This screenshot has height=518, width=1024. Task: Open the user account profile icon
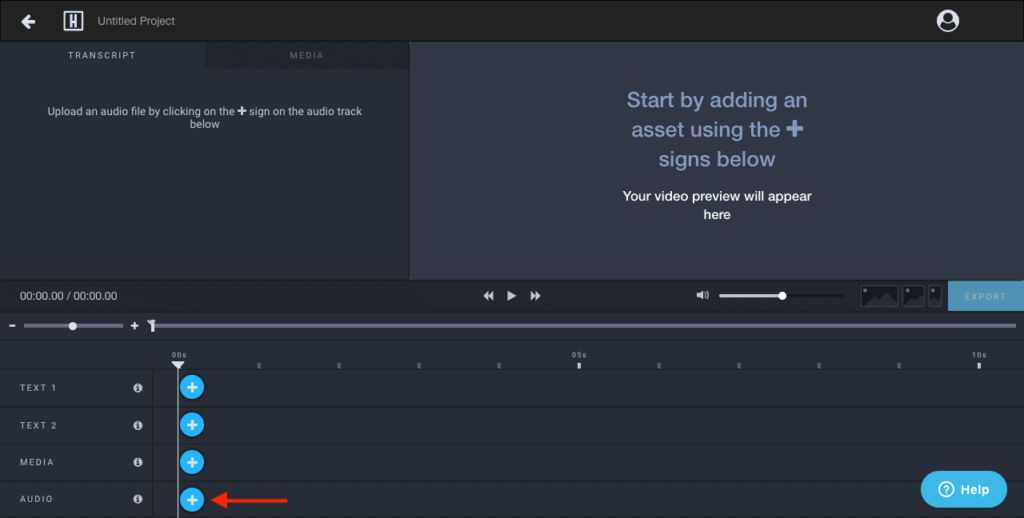[947, 21]
